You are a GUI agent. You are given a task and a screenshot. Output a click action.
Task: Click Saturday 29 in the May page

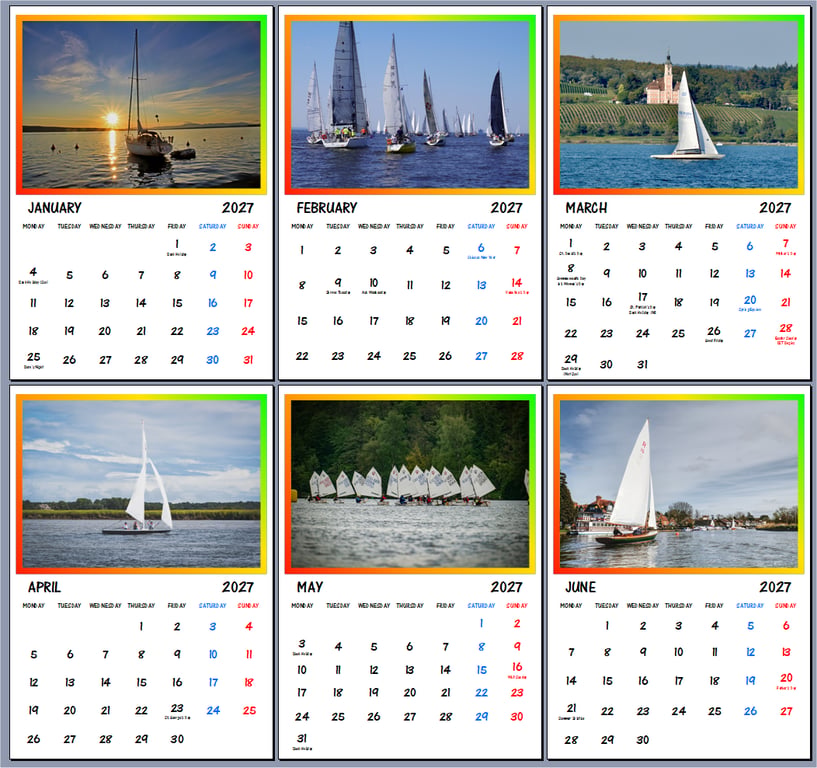[481, 716]
